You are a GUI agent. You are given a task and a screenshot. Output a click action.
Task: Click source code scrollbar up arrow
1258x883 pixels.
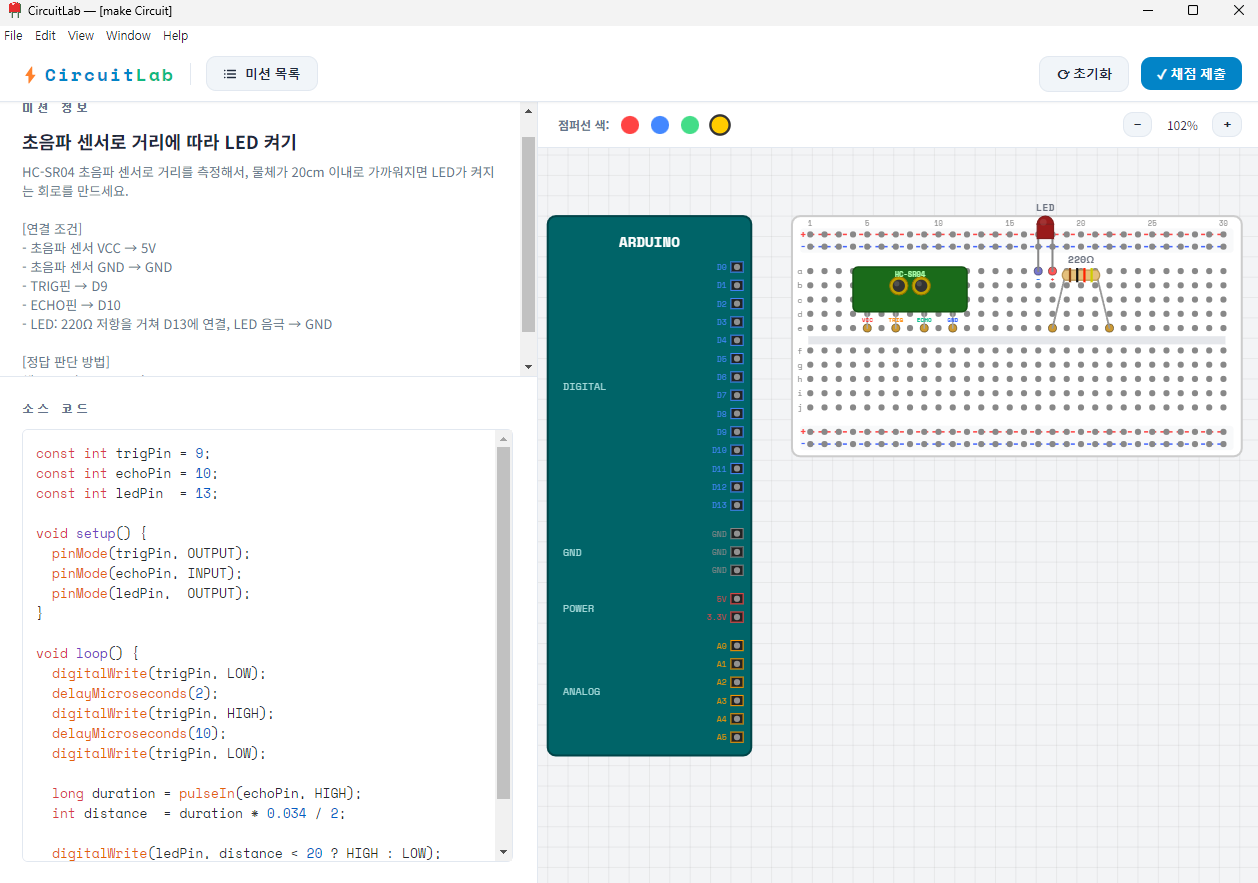503,438
